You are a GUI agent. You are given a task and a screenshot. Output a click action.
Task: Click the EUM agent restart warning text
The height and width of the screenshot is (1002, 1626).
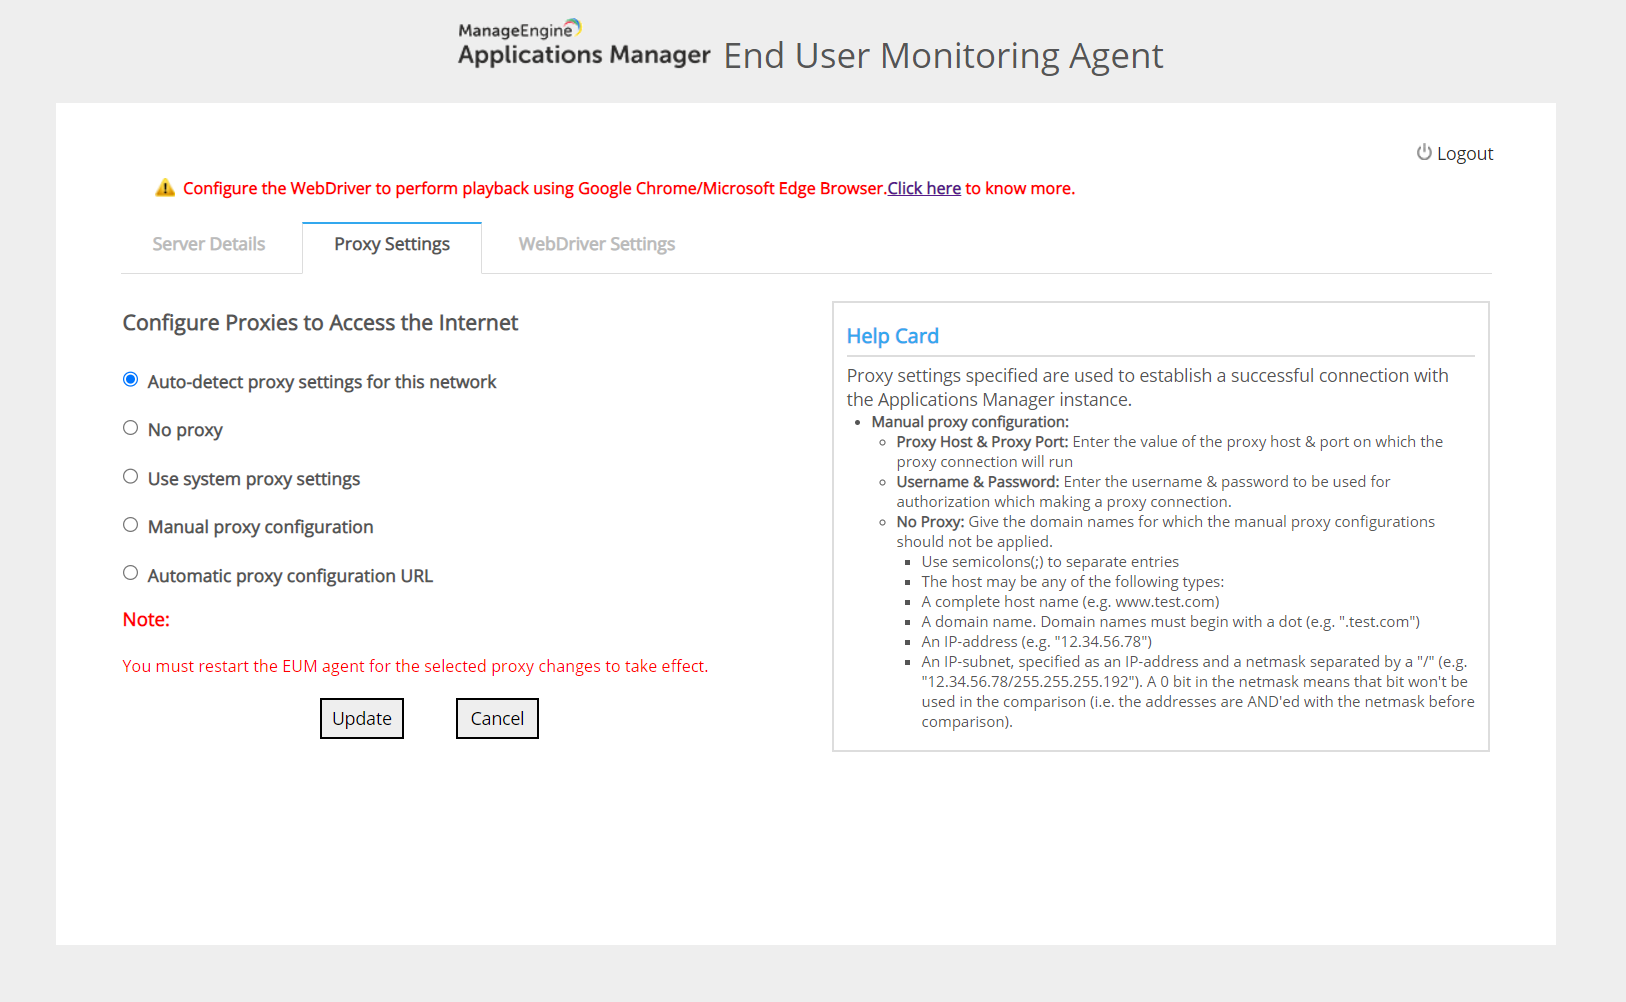(x=415, y=666)
